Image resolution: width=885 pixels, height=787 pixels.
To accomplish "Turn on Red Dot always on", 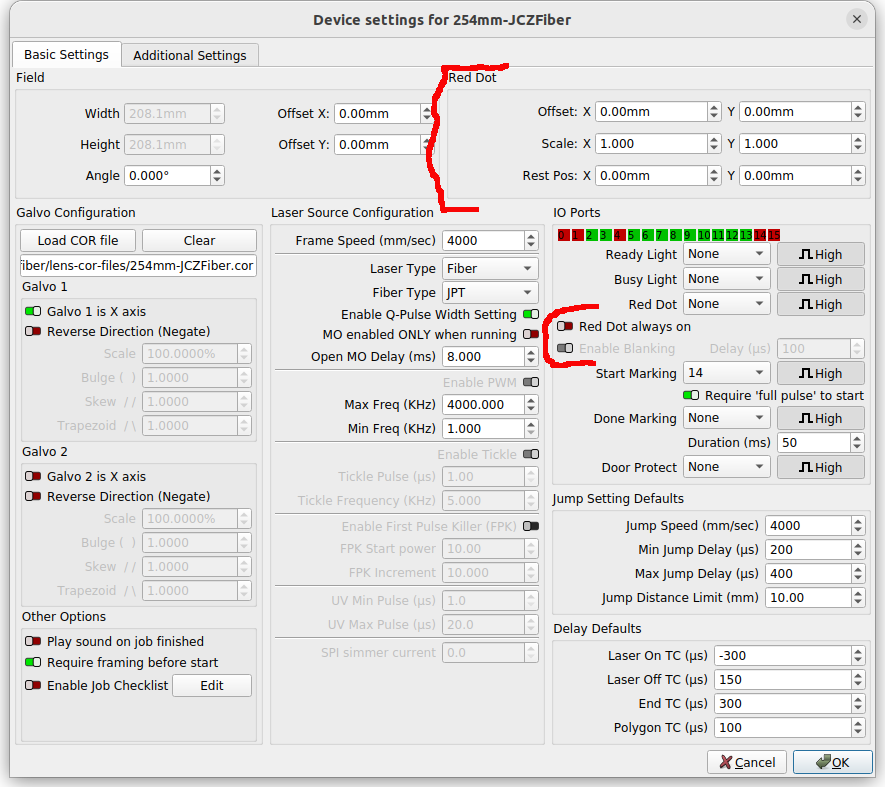I will 565,326.
